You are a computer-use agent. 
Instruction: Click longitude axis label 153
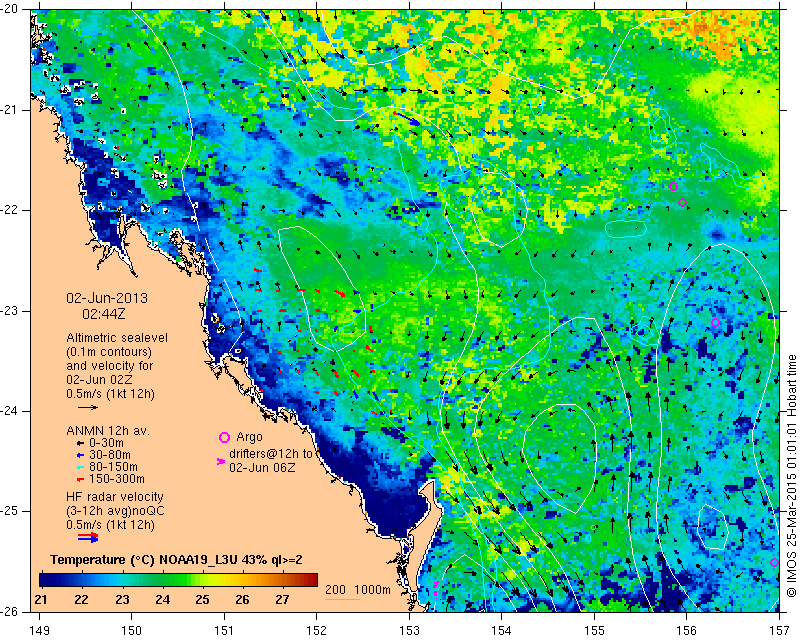(409, 630)
